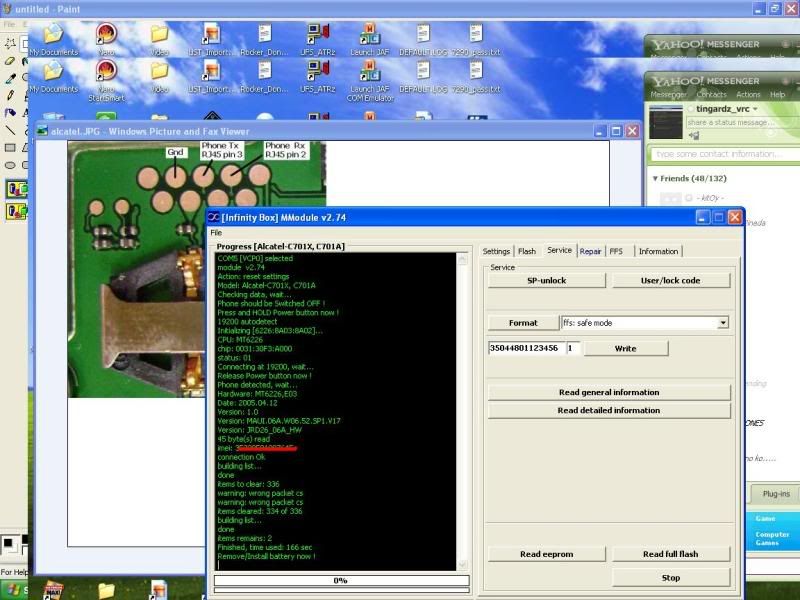Click the IMEI number input field
The height and width of the screenshot is (600, 800).
tap(525, 348)
